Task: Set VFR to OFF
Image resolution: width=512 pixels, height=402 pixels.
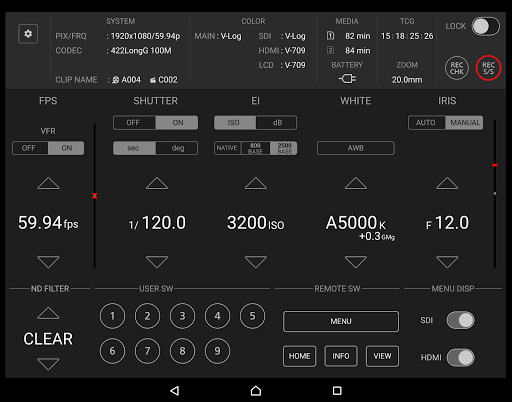Action: [x=30, y=148]
